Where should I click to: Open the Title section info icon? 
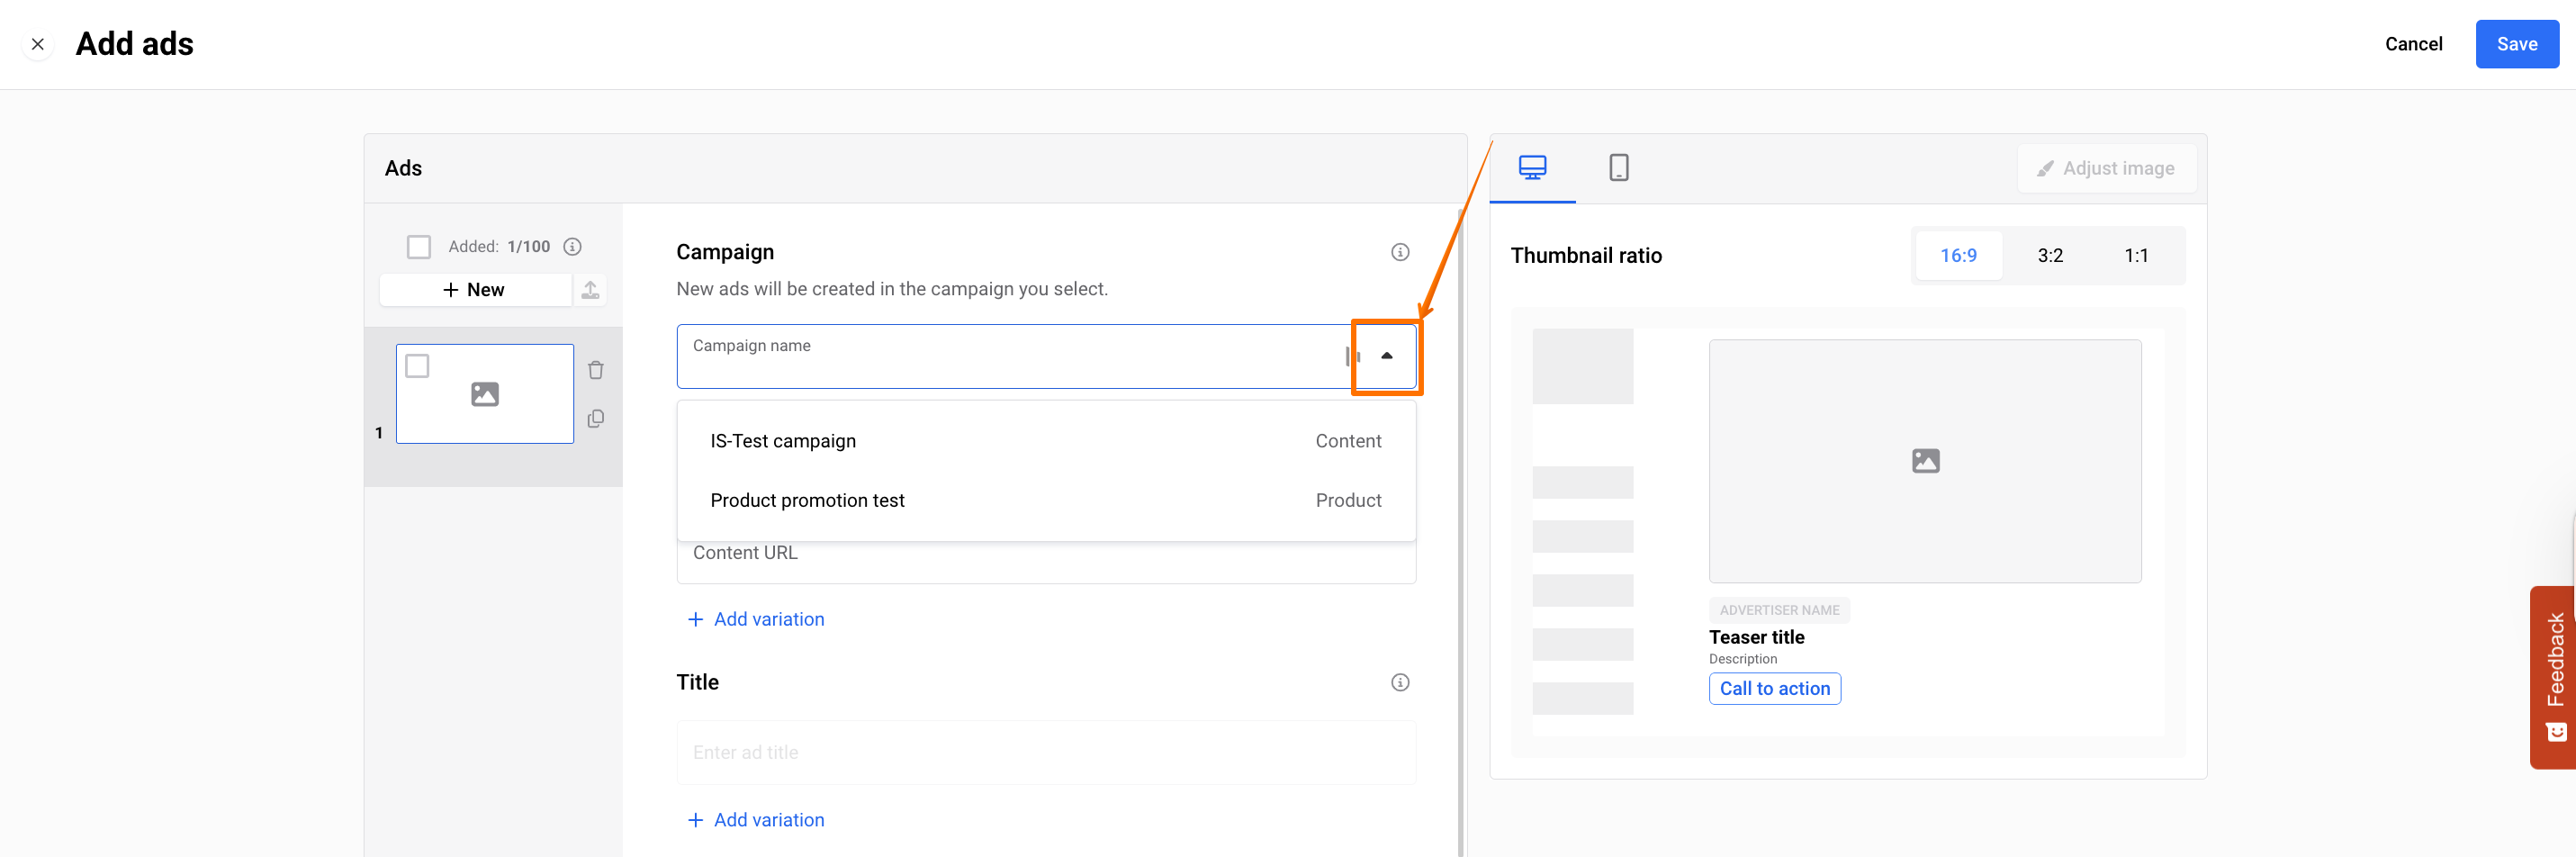pos(1399,682)
